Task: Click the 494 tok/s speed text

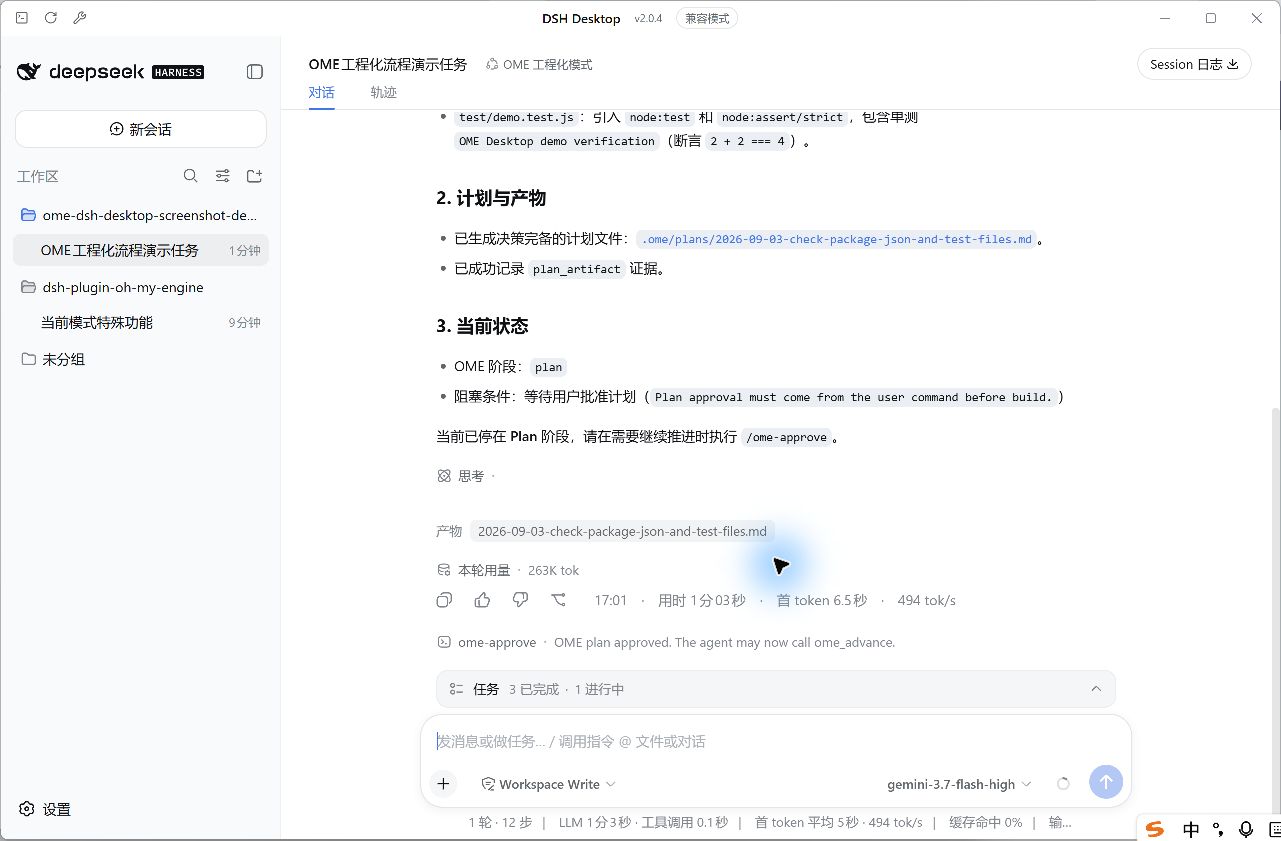Action: [x=927, y=600]
